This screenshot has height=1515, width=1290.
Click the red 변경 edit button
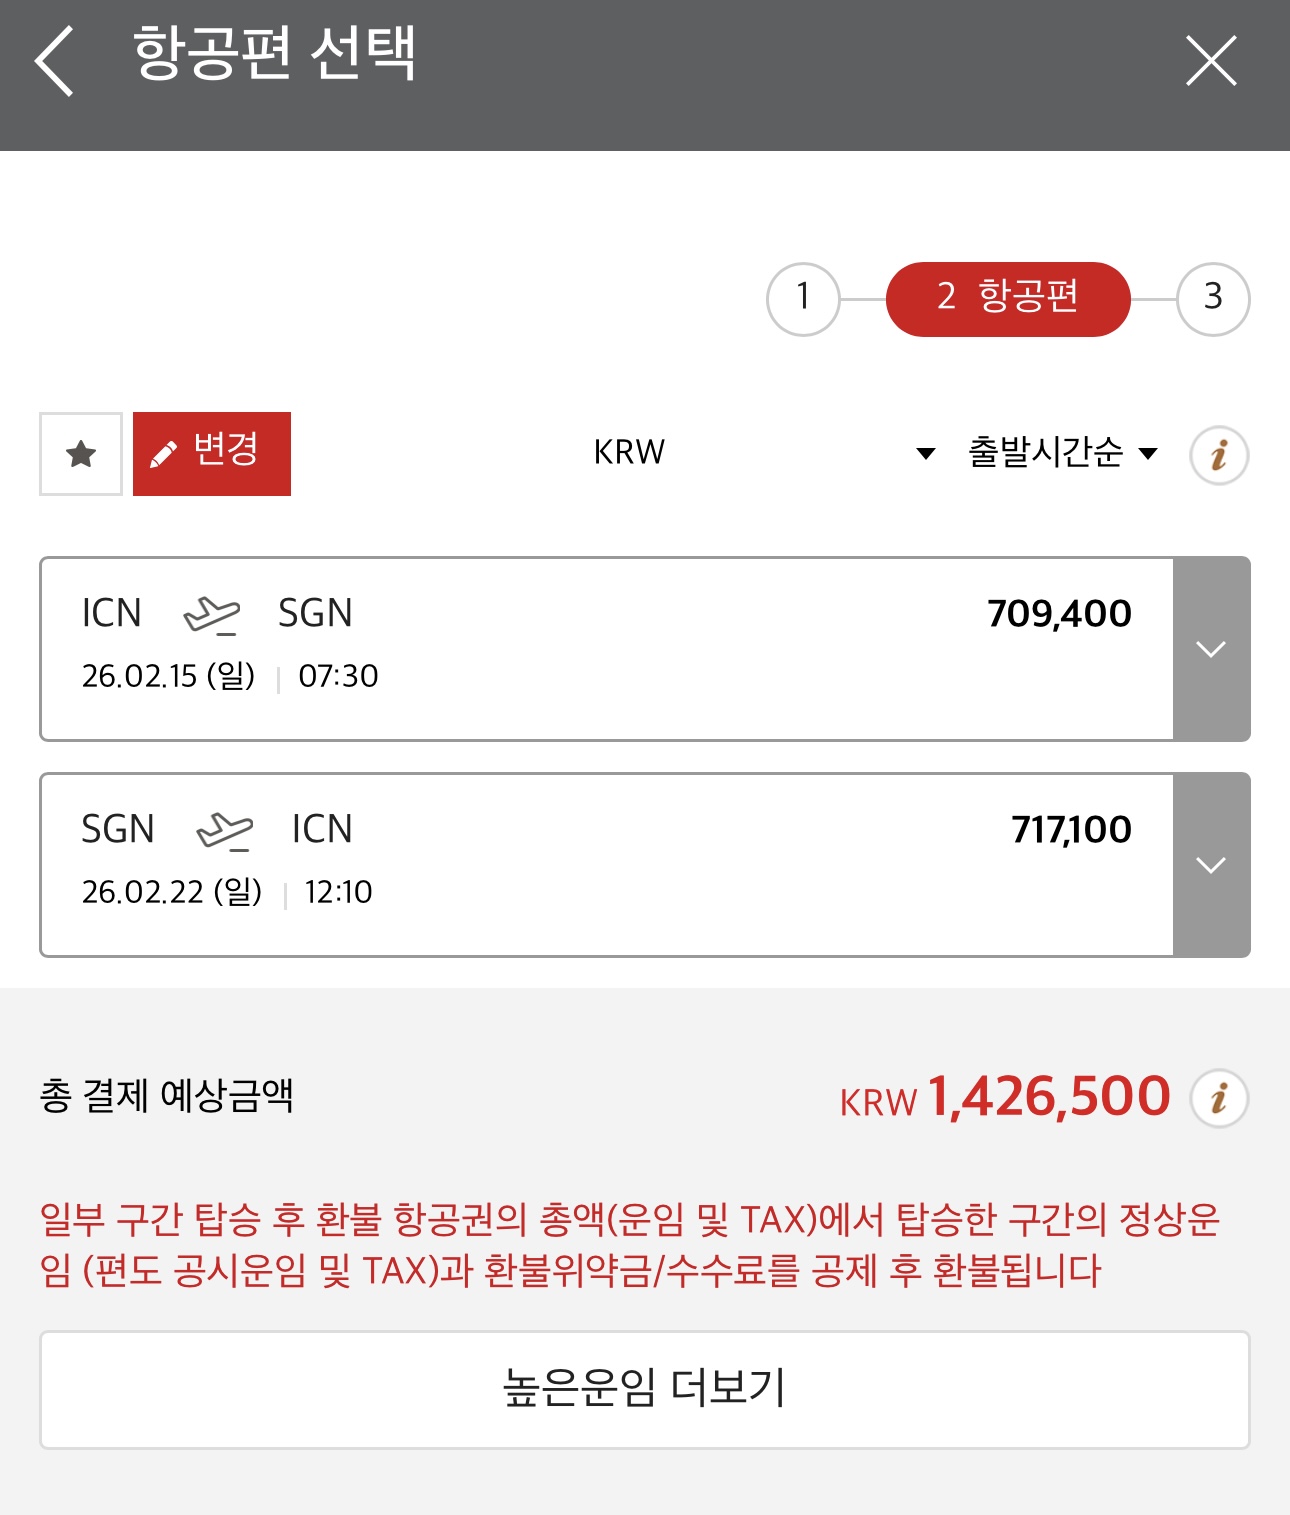pos(212,454)
